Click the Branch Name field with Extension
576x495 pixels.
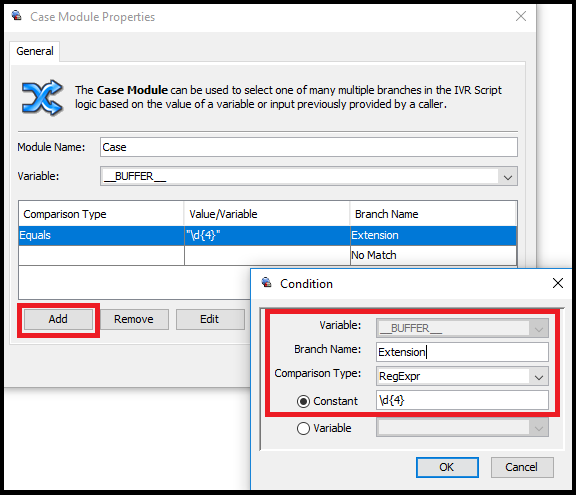click(462, 352)
